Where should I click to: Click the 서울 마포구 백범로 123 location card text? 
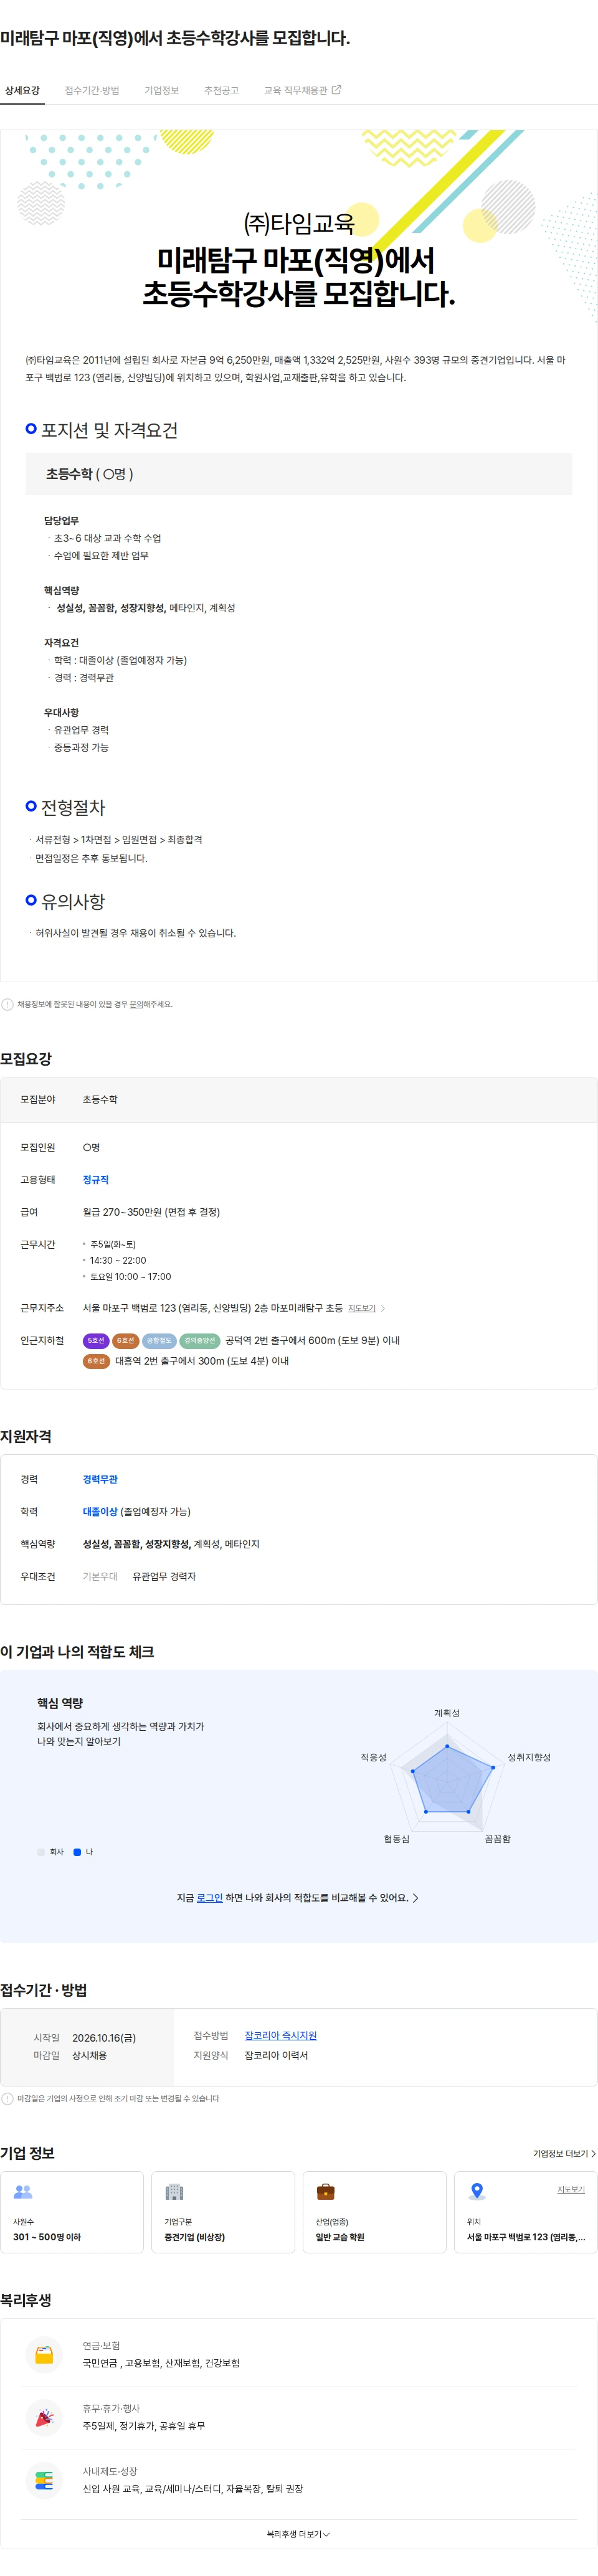point(526,2237)
